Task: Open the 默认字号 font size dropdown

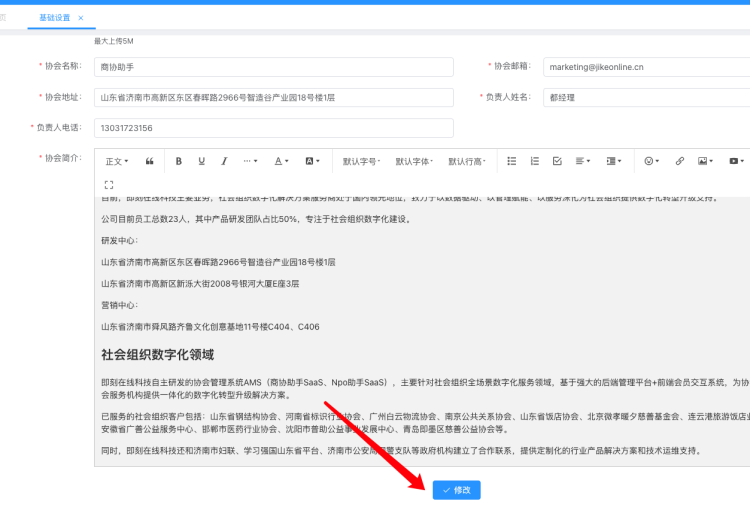Action: pyautogui.click(x=362, y=161)
